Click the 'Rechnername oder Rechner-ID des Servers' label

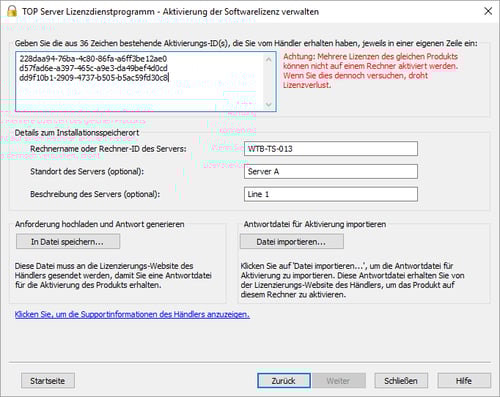[x=108, y=149]
